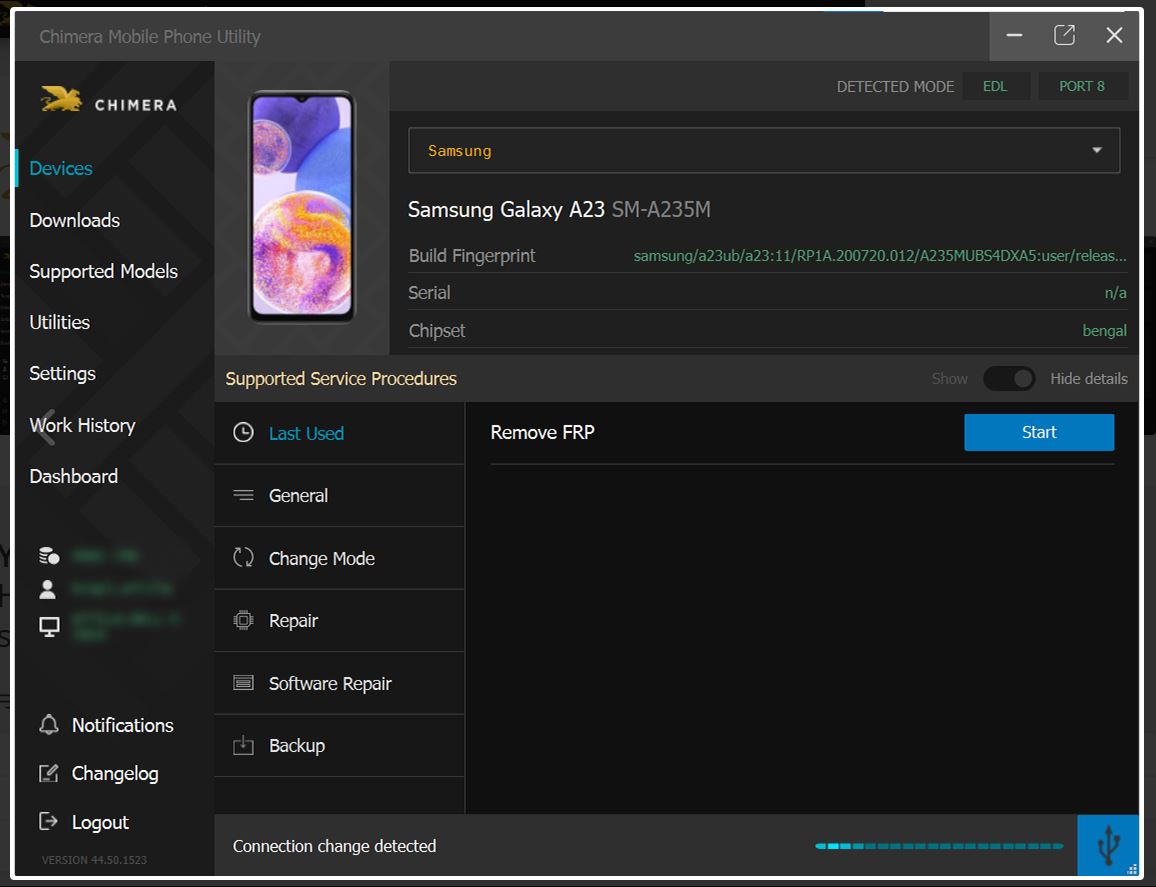Select the Software Repair tab
This screenshot has width=1156, height=887.
pyautogui.click(x=339, y=683)
